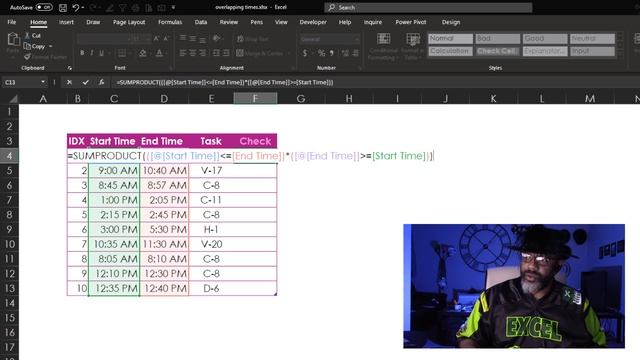The height and width of the screenshot is (360, 640).
Task: Apply the Calculation cell style
Action: [450, 51]
